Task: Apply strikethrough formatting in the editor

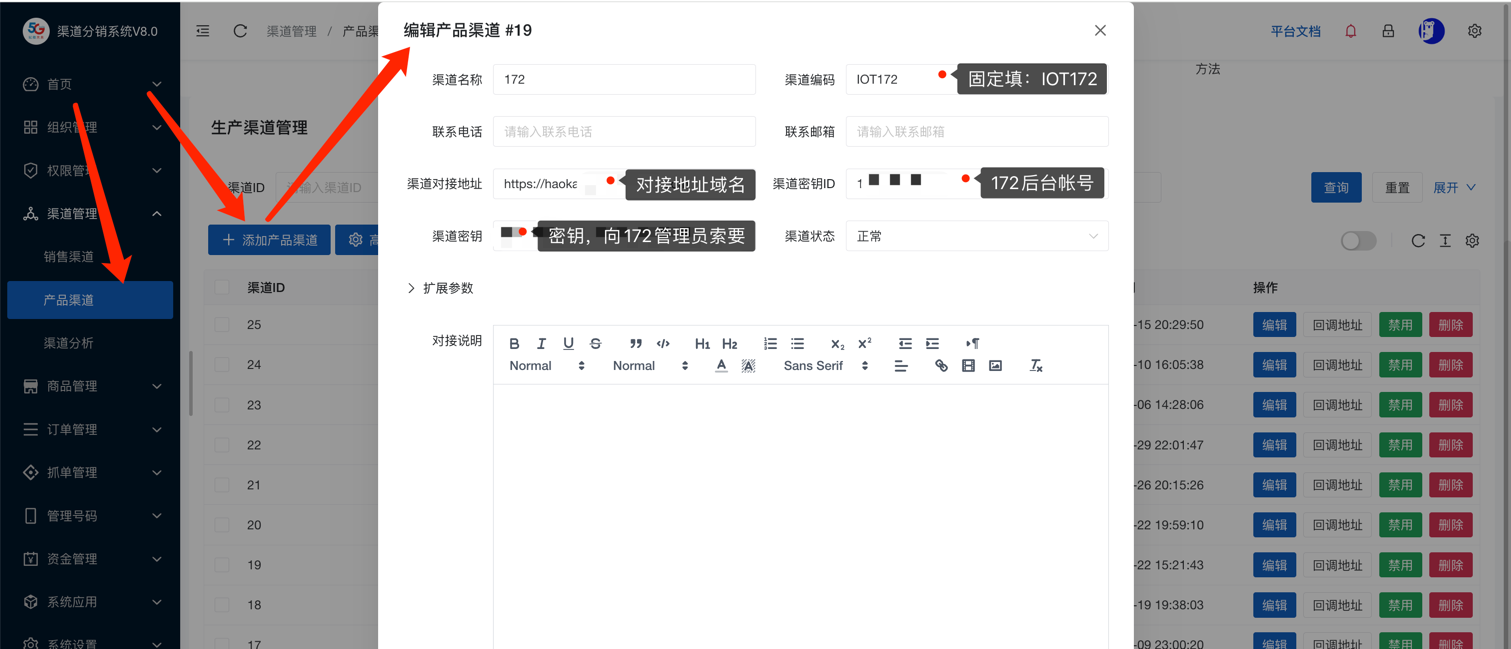Action: point(595,343)
